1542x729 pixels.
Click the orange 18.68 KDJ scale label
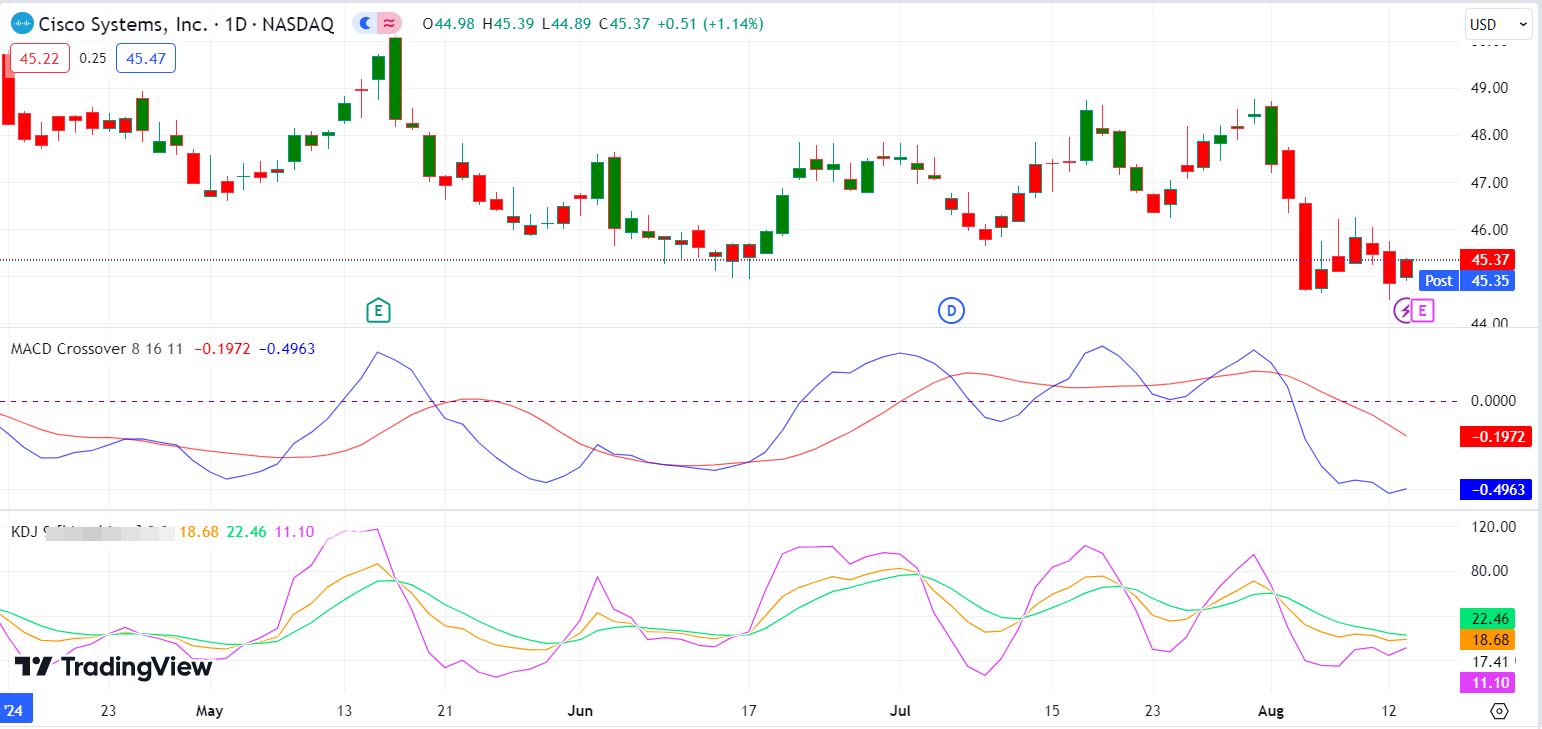pos(1487,640)
